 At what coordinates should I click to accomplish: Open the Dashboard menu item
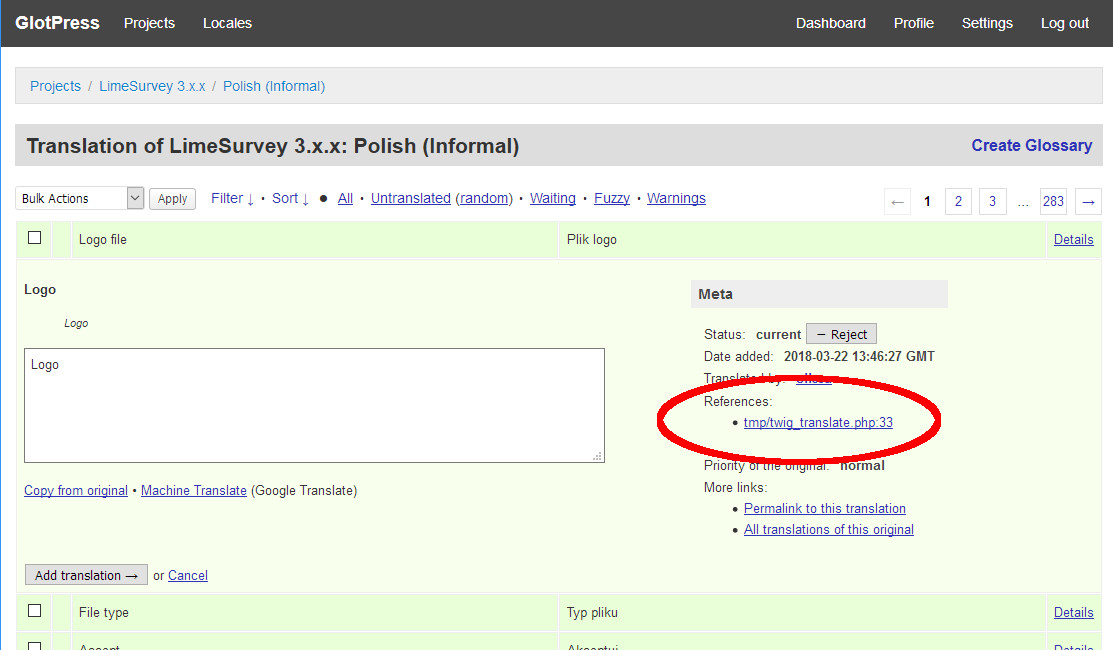tap(830, 23)
